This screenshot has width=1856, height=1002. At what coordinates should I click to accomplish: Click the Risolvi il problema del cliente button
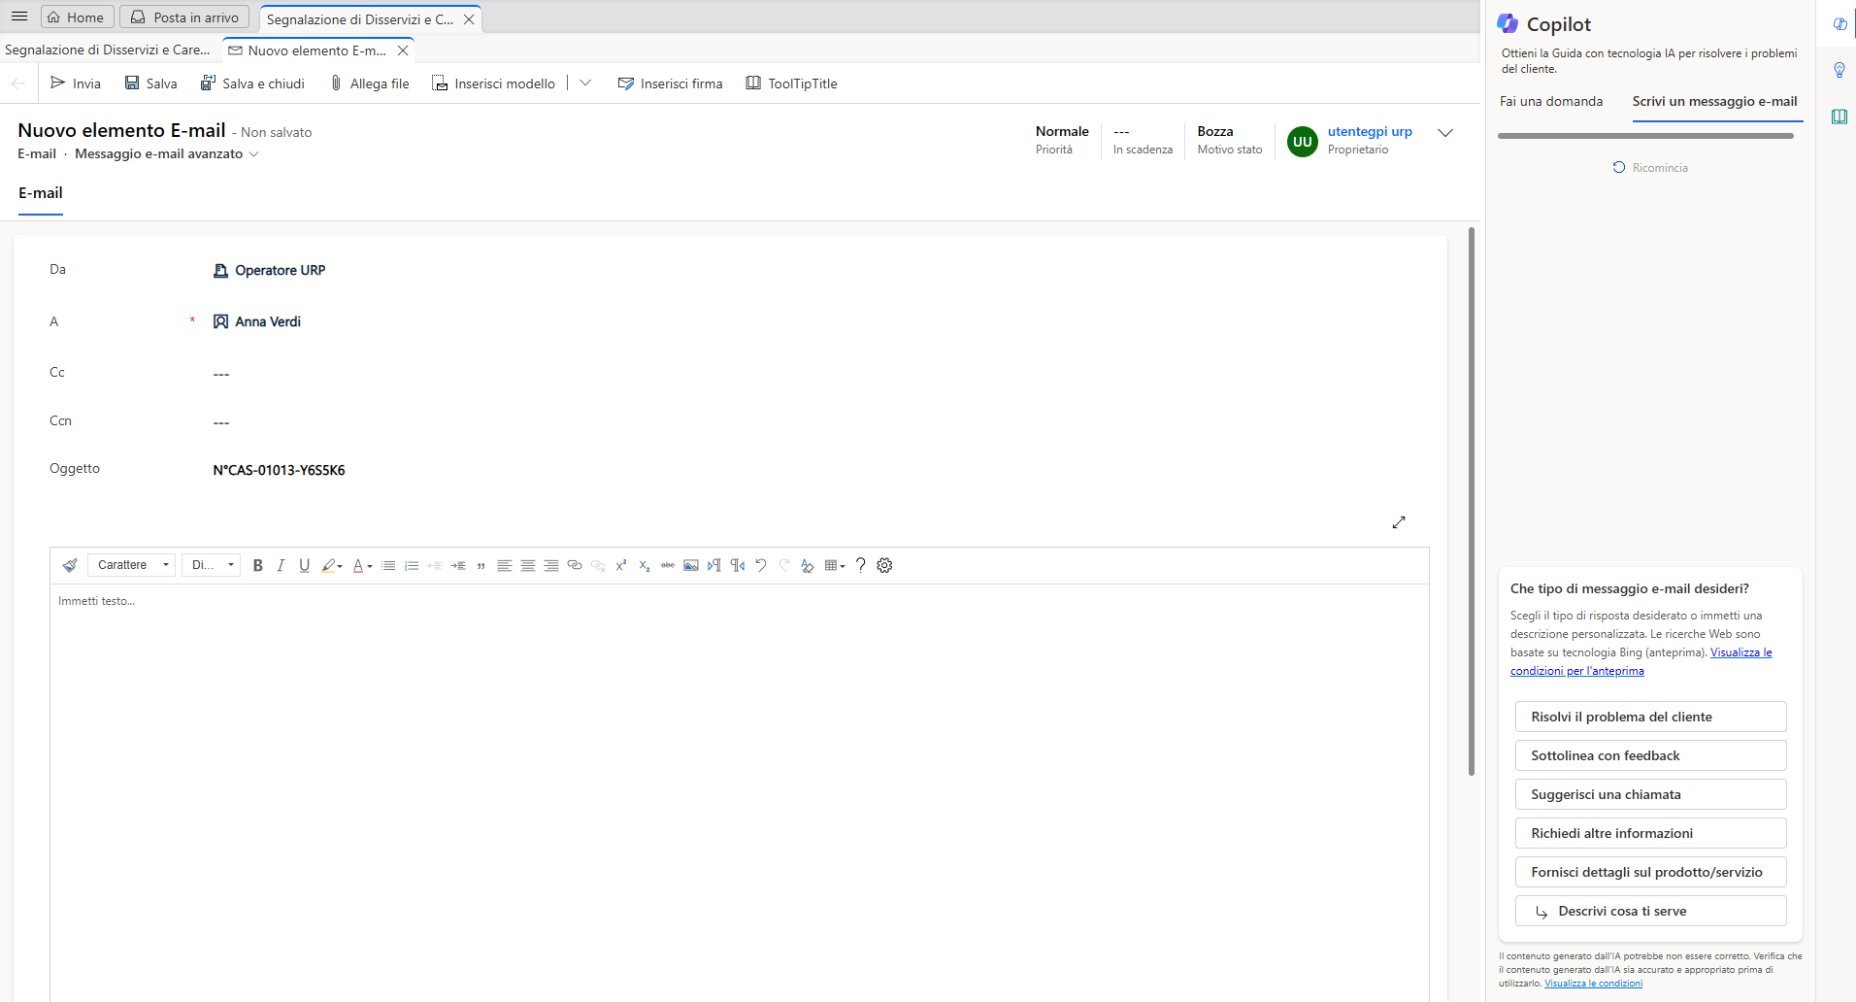1649,716
